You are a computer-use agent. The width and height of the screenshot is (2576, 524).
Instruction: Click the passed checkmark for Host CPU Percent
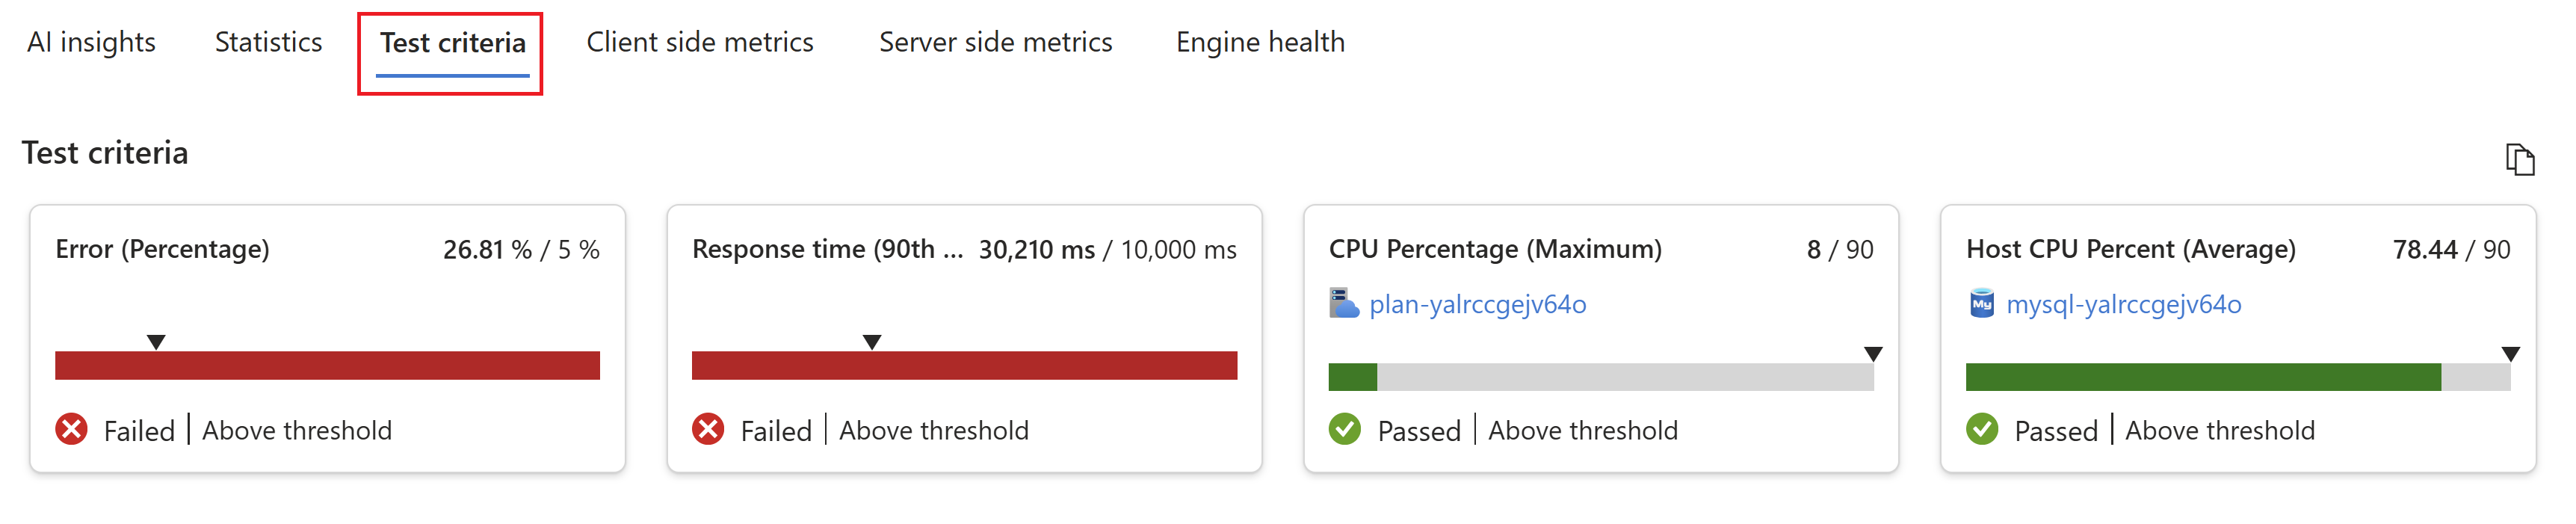click(x=1982, y=429)
